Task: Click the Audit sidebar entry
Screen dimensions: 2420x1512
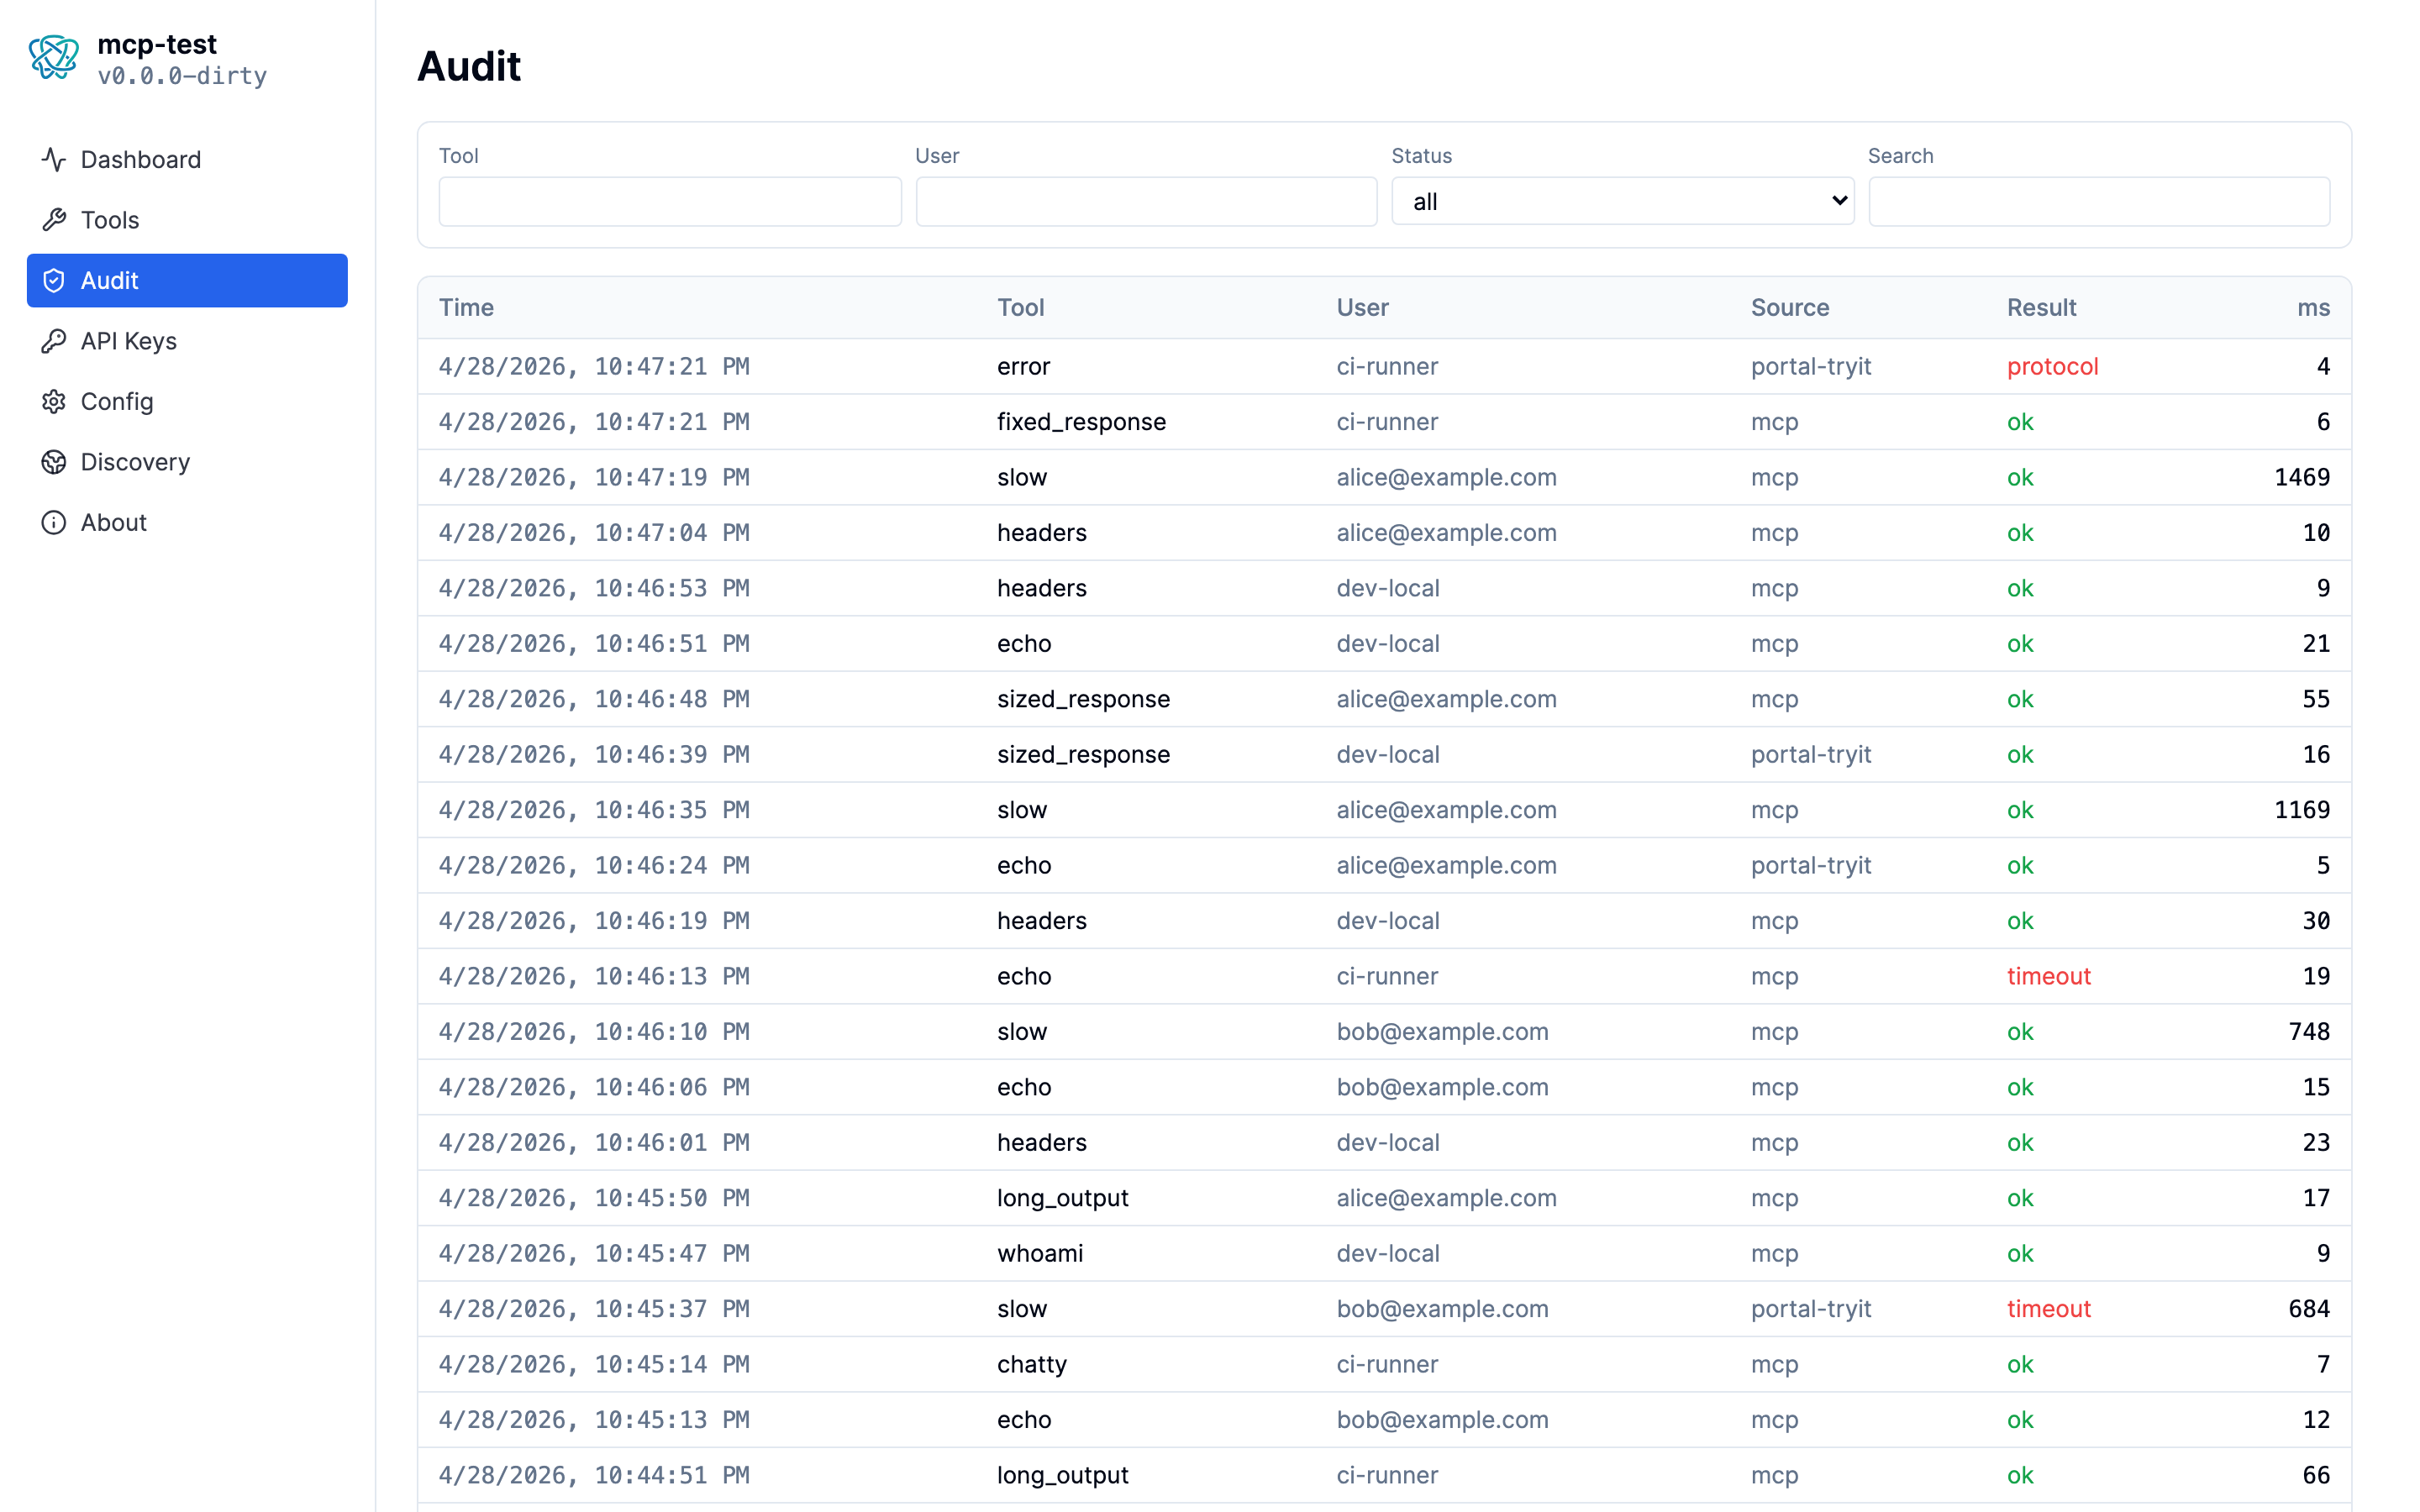Action: click(x=110, y=280)
